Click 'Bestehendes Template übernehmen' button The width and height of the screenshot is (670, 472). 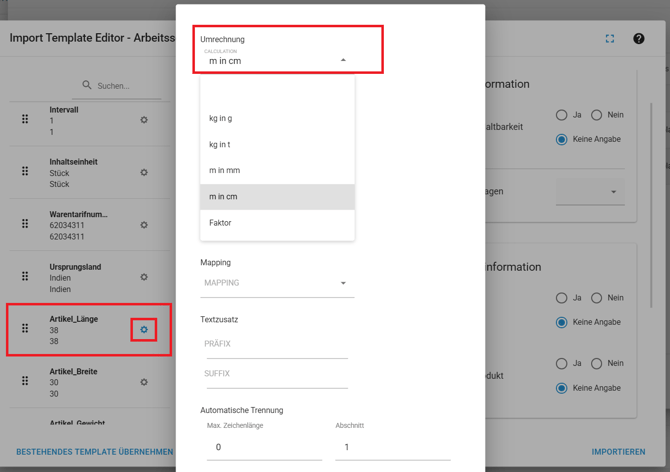click(94, 452)
